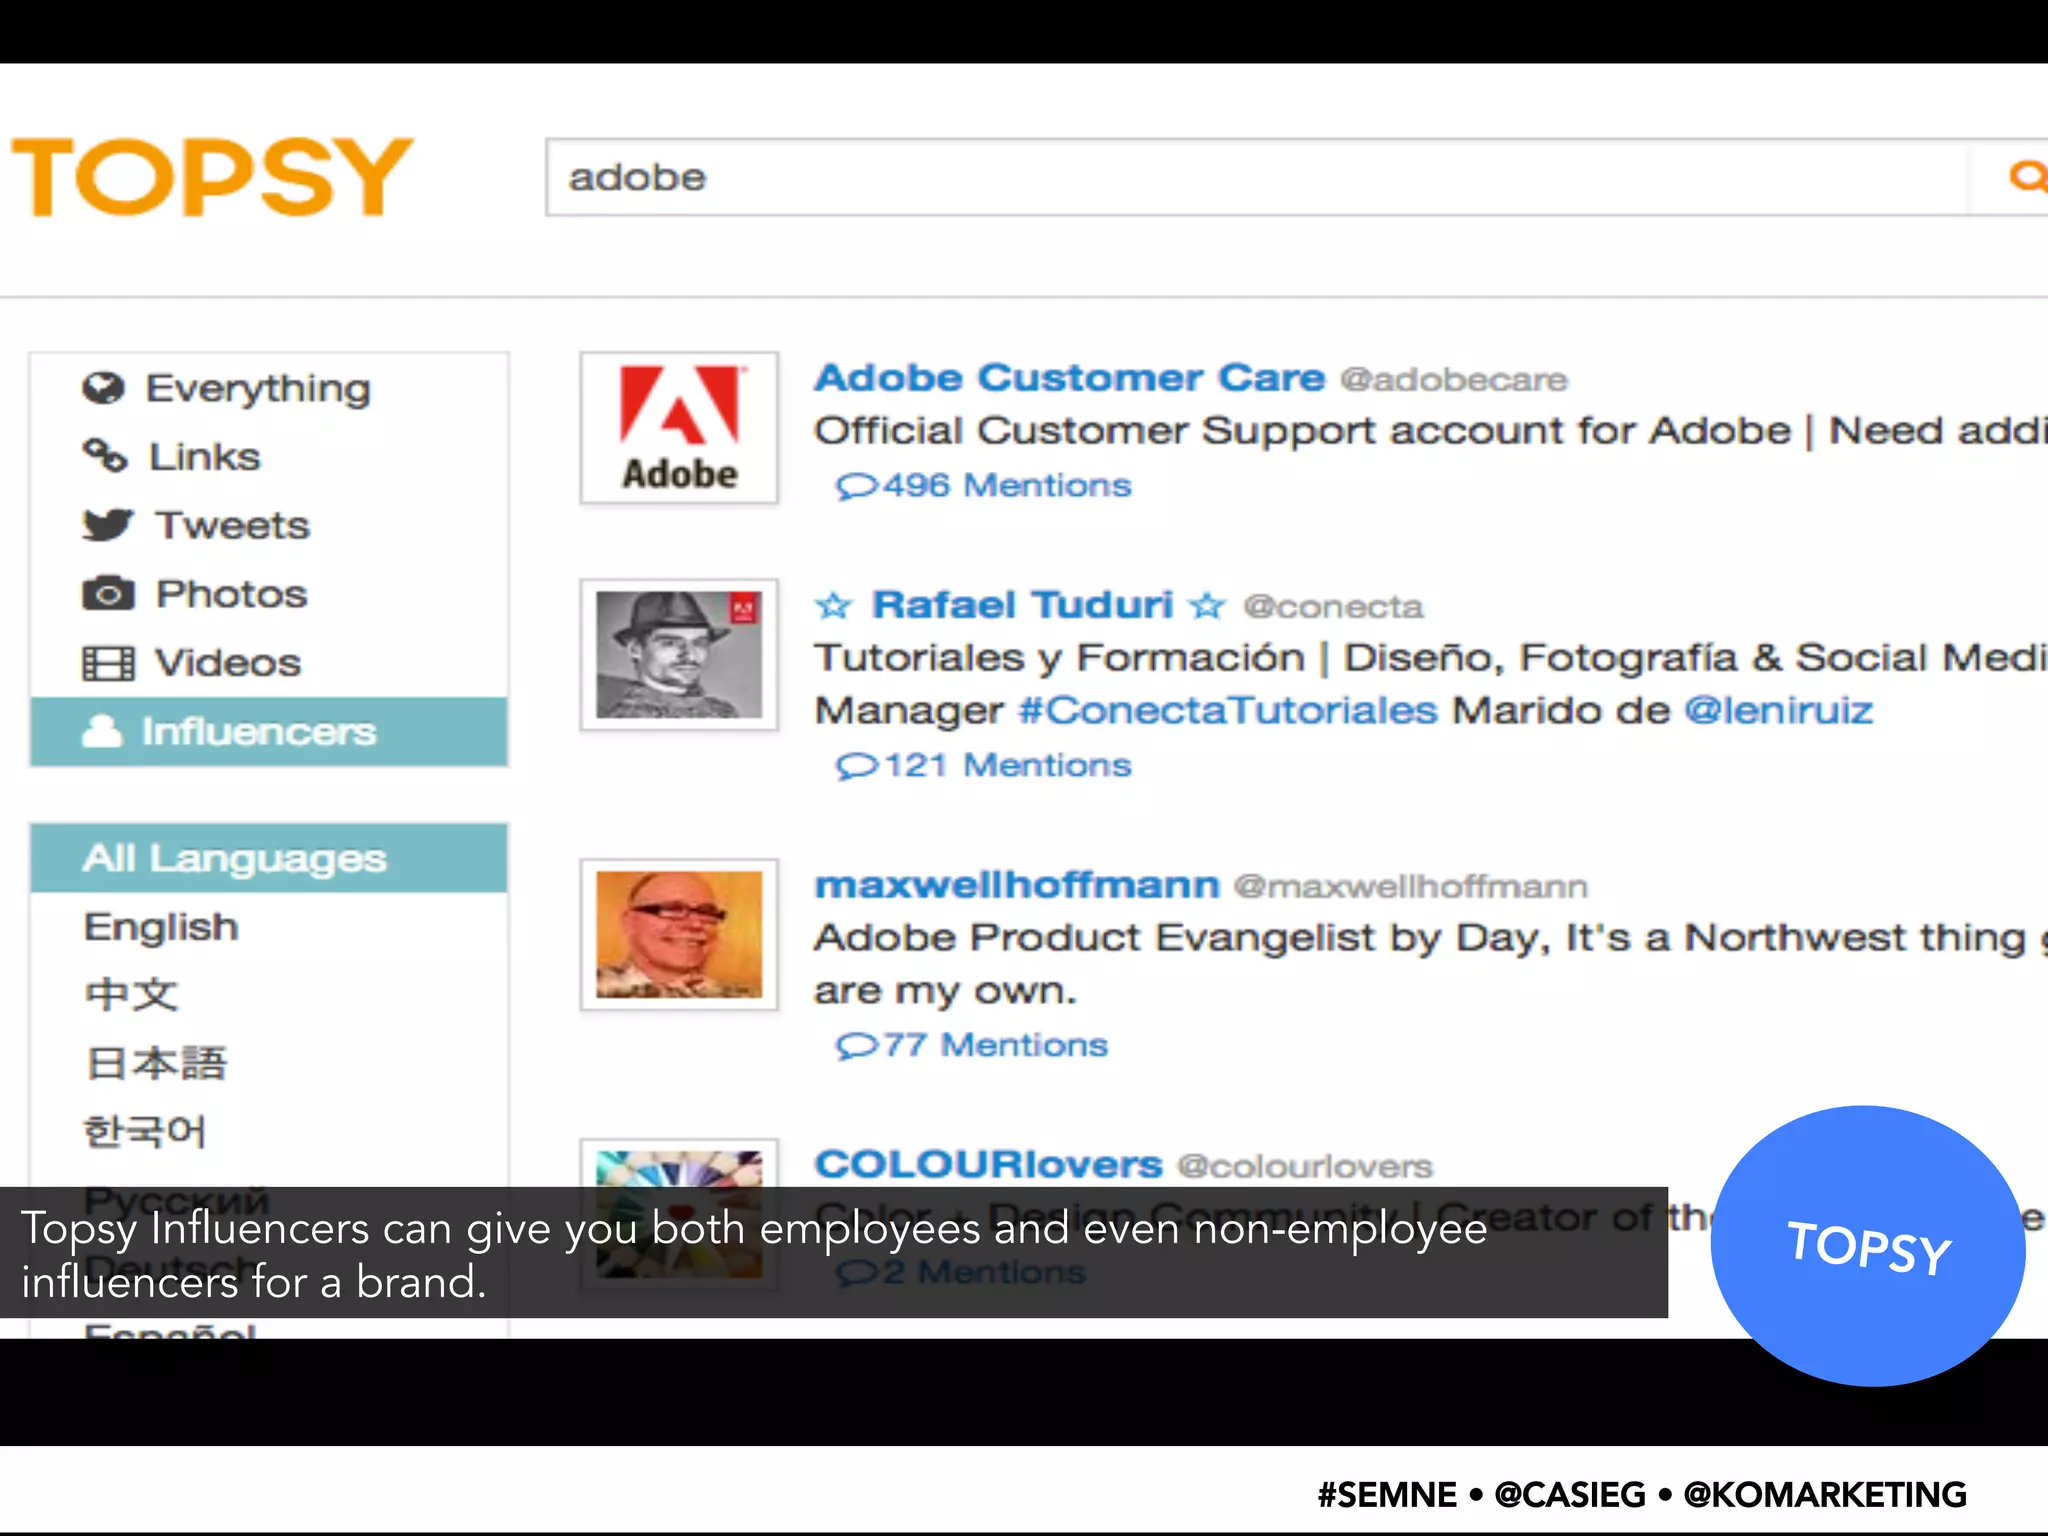This screenshot has width=2048, height=1536.
Task: Open COLOURlovers profile link
Action: point(988,1165)
